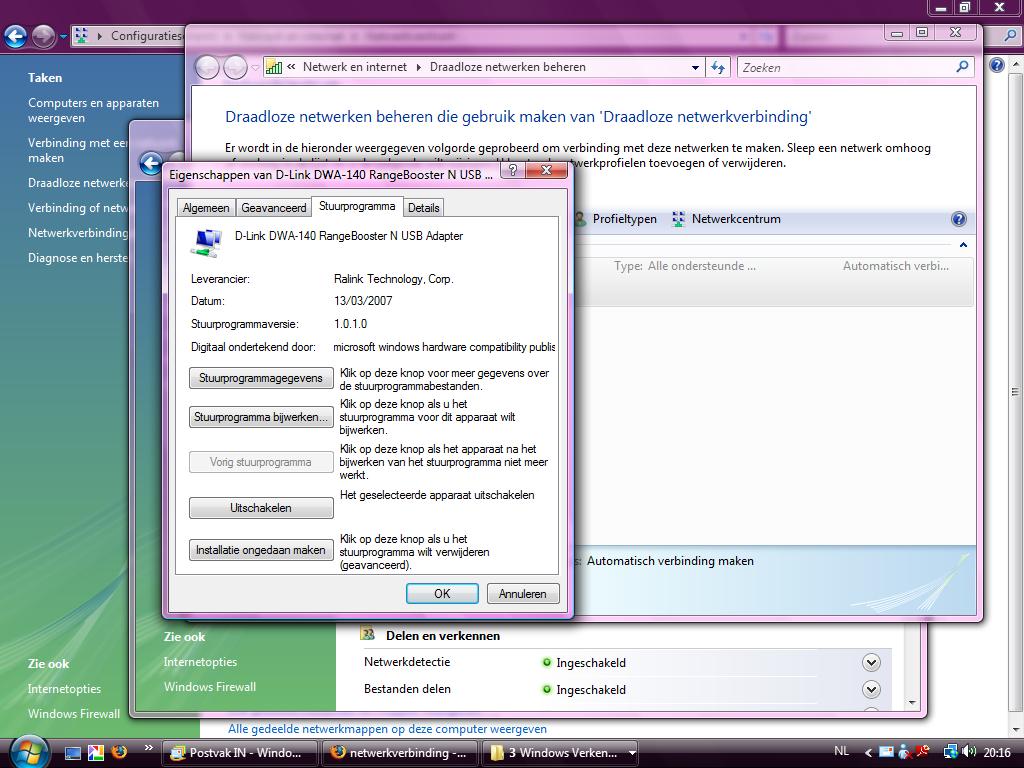Open the colorful switcher icon in quick launch
The height and width of the screenshot is (768, 1024).
(x=95, y=753)
